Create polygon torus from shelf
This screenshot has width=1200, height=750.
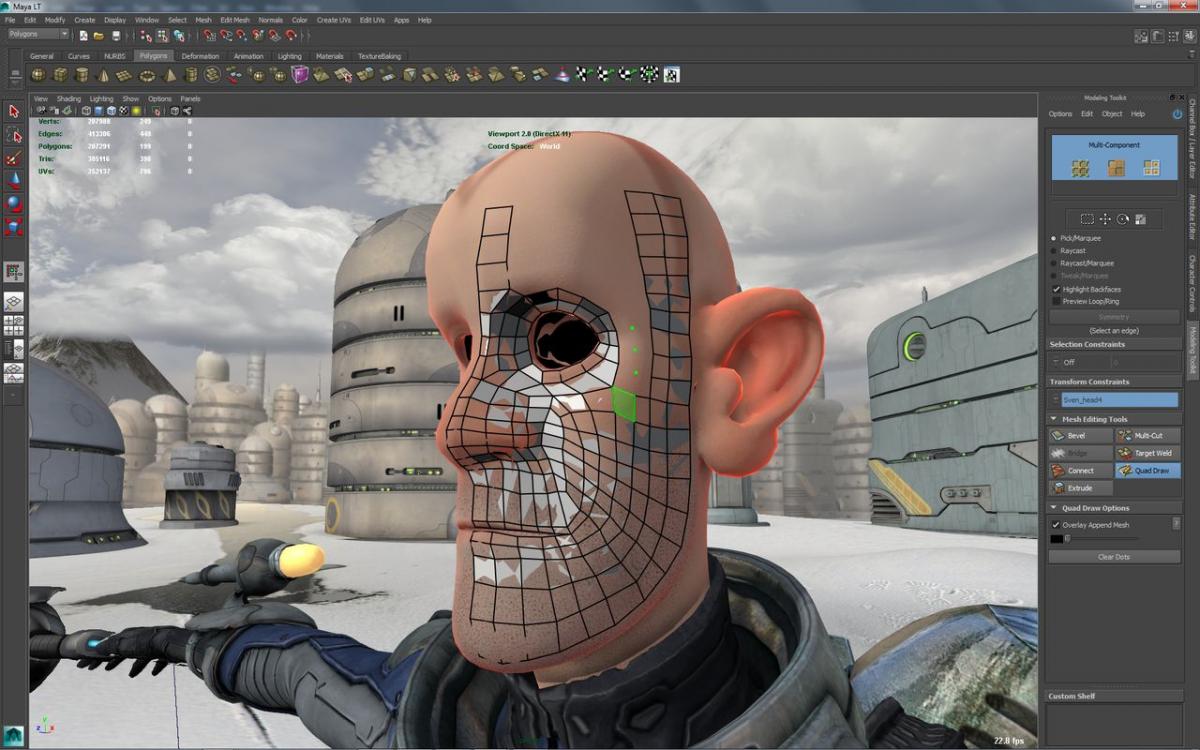(x=147, y=75)
